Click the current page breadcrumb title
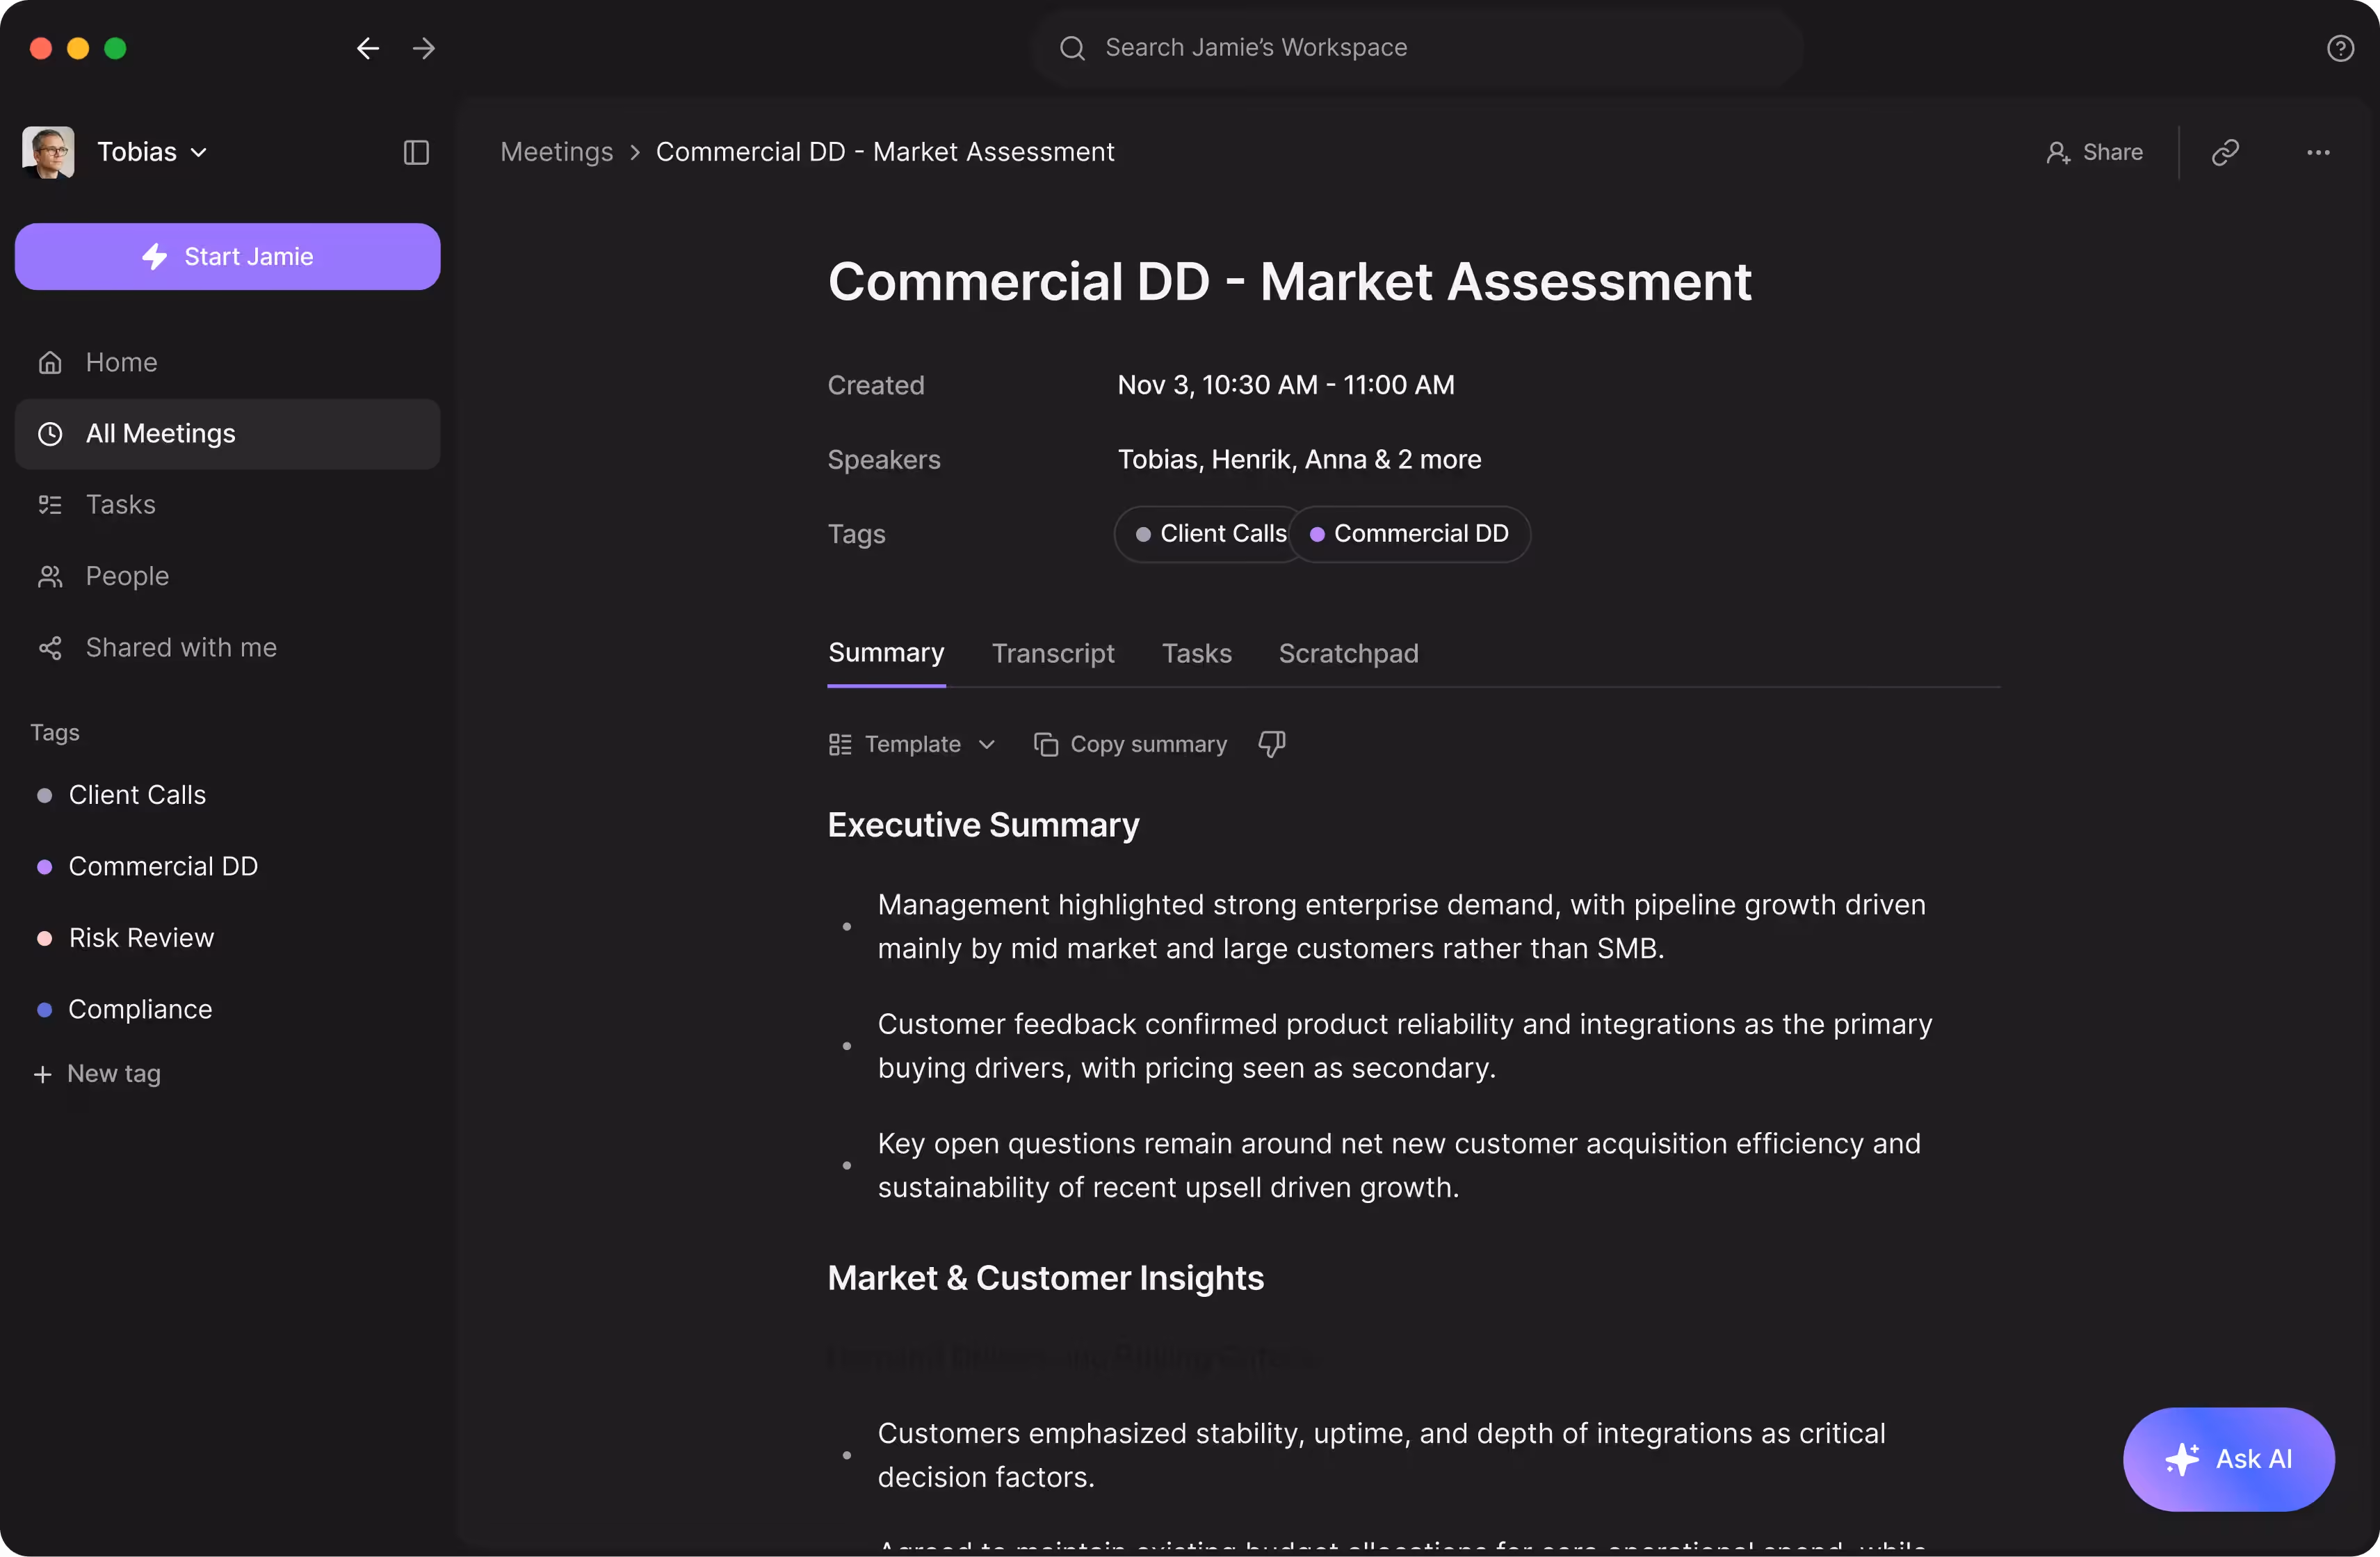The image size is (2380, 1557). click(885, 152)
